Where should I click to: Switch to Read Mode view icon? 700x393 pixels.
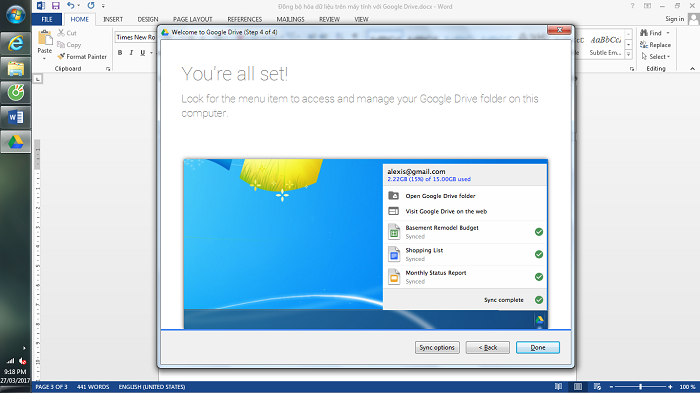click(558, 387)
